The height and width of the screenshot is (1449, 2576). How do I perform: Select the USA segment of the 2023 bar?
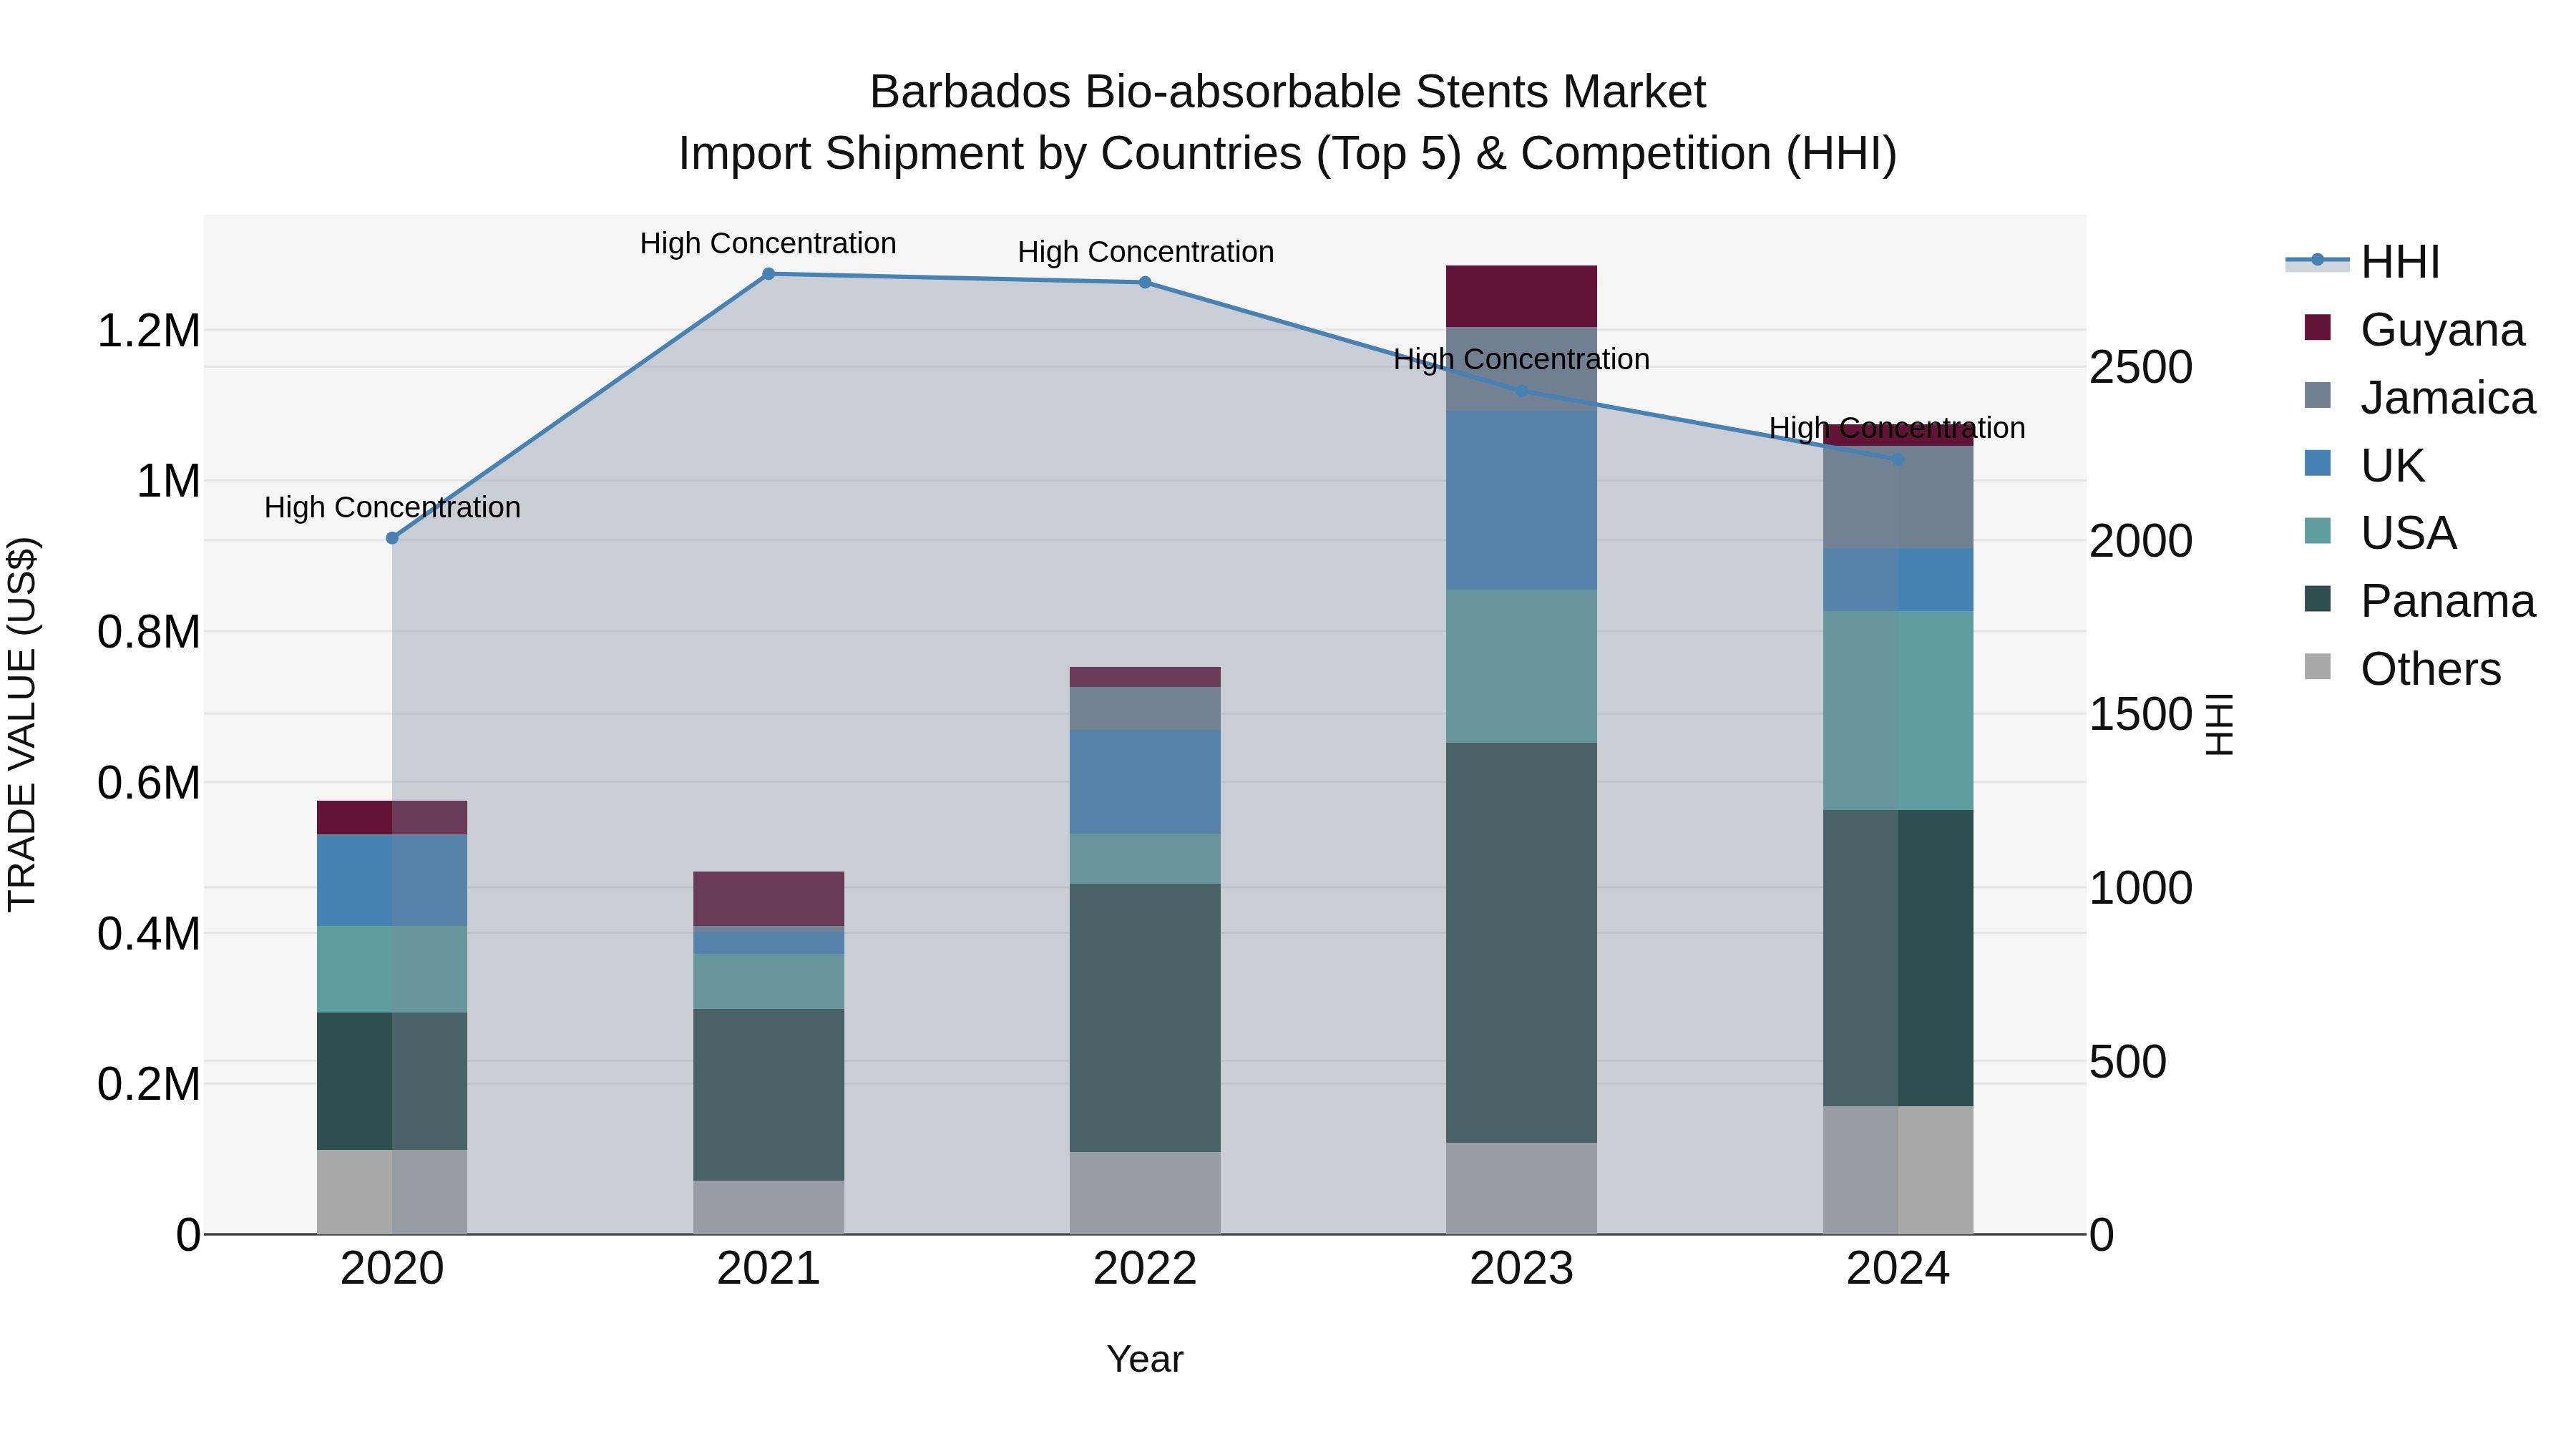pos(1521,667)
